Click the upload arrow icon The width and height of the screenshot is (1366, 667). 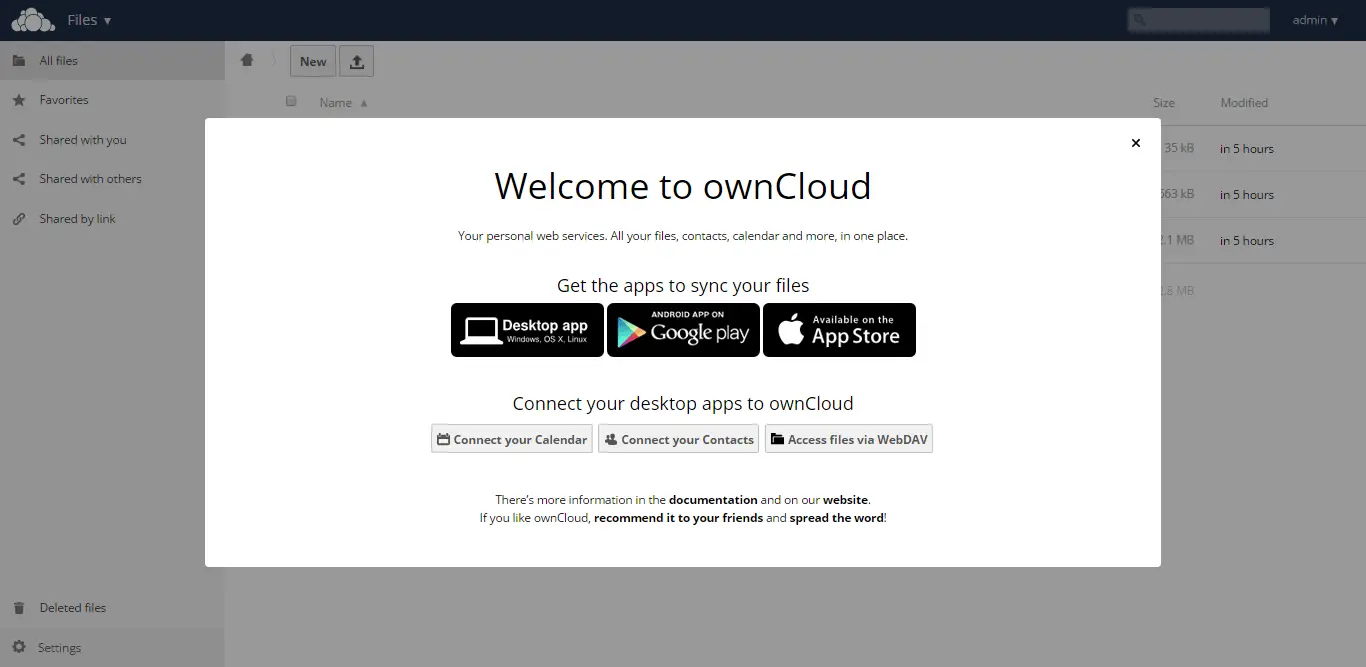tap(356, 62)
